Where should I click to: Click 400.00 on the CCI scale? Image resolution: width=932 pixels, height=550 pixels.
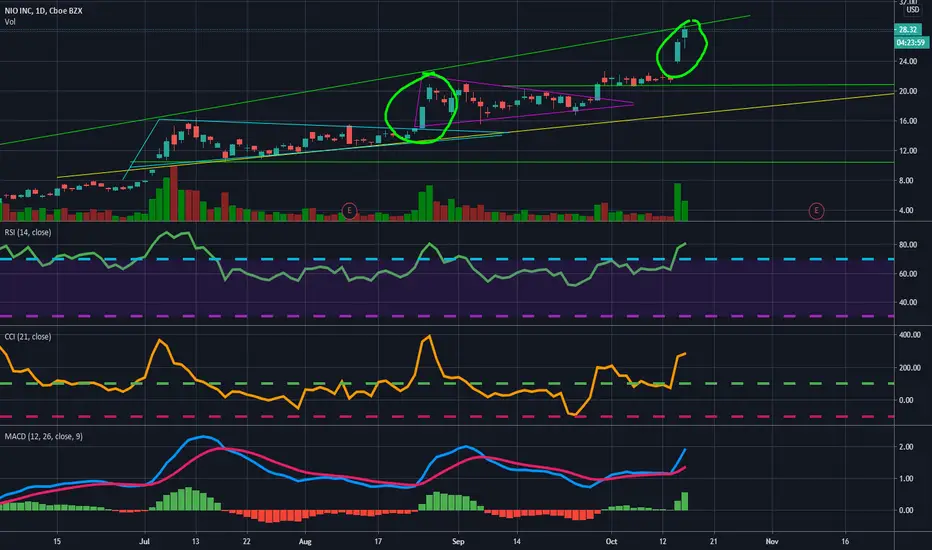(910, 335)
